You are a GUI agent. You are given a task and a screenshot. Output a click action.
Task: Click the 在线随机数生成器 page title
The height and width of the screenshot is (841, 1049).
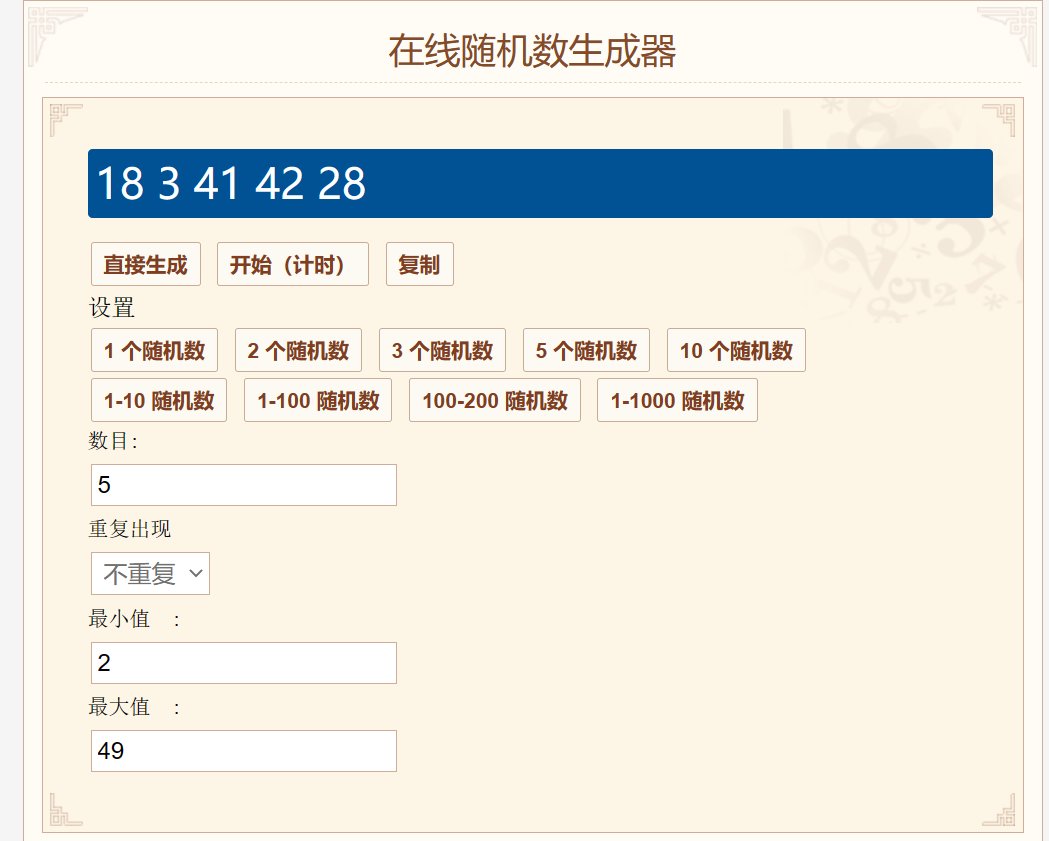[x=532, y=51]
